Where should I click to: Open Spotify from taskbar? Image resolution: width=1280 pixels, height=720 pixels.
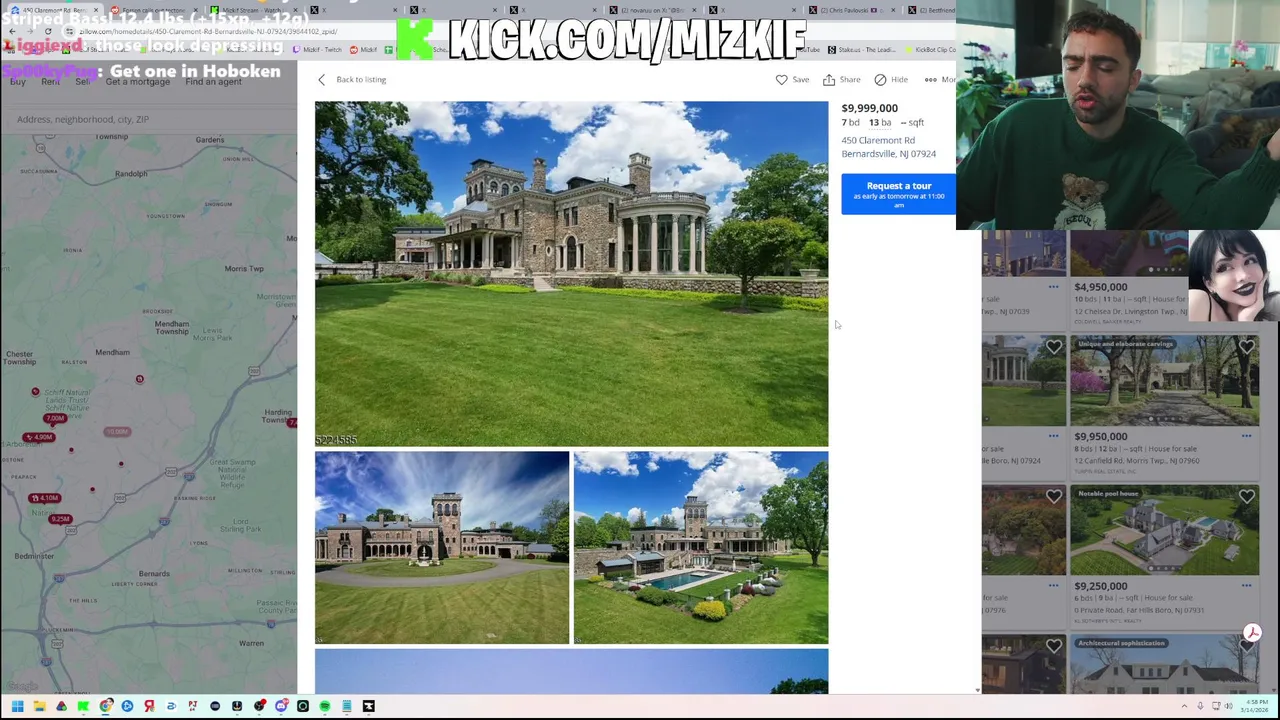pyautogui.click(x=325, y=706)
